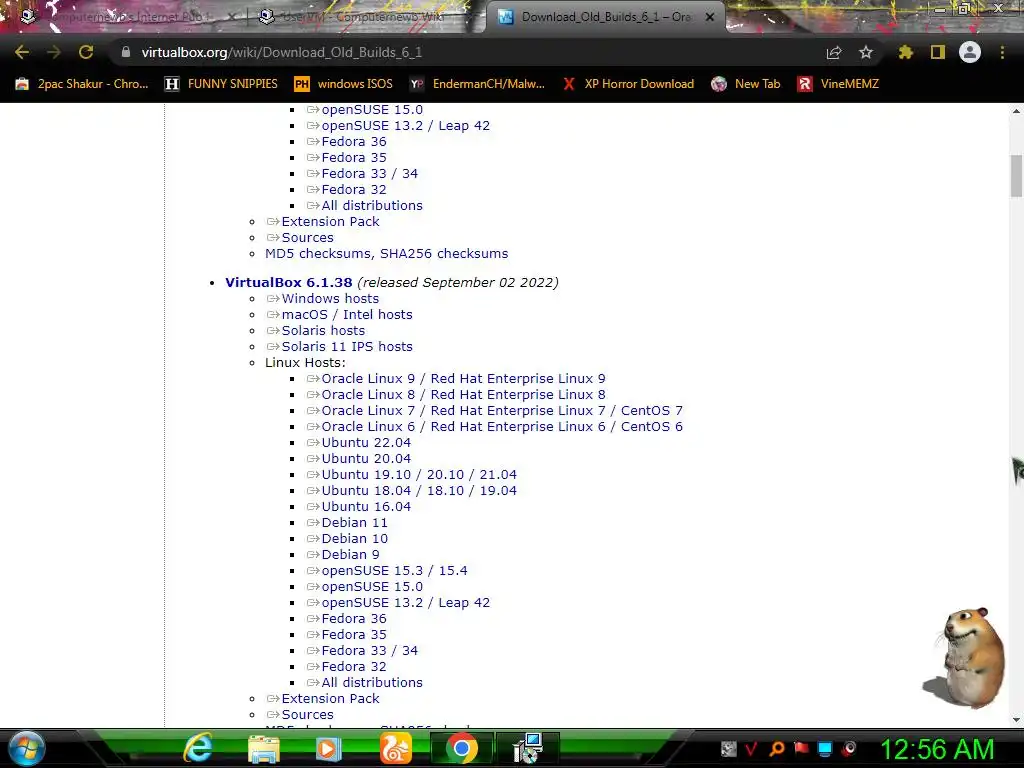View site info via the padlock icon
The width and height of the screenshot is (1024, 768).
tap(125, 52)
